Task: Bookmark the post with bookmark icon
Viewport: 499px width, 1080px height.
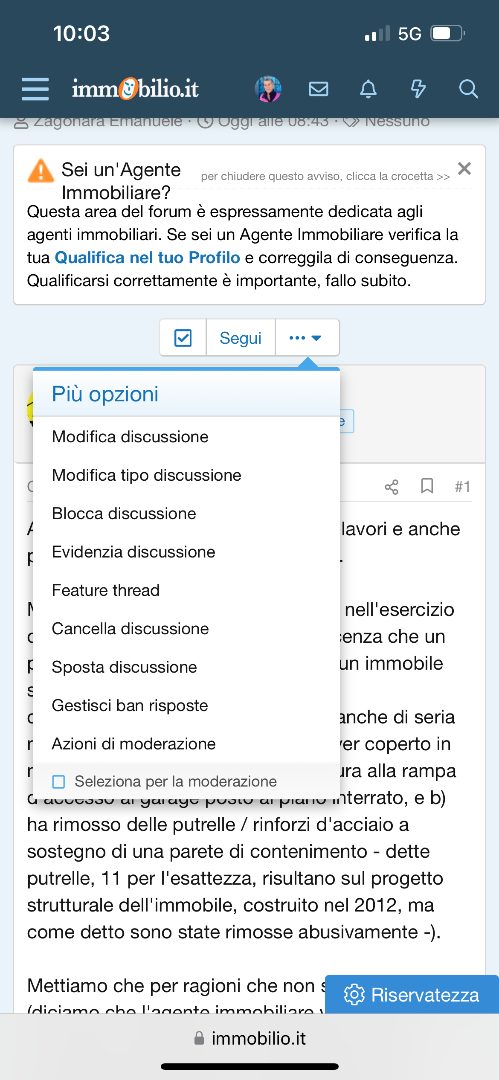Action: click(427, 487)
